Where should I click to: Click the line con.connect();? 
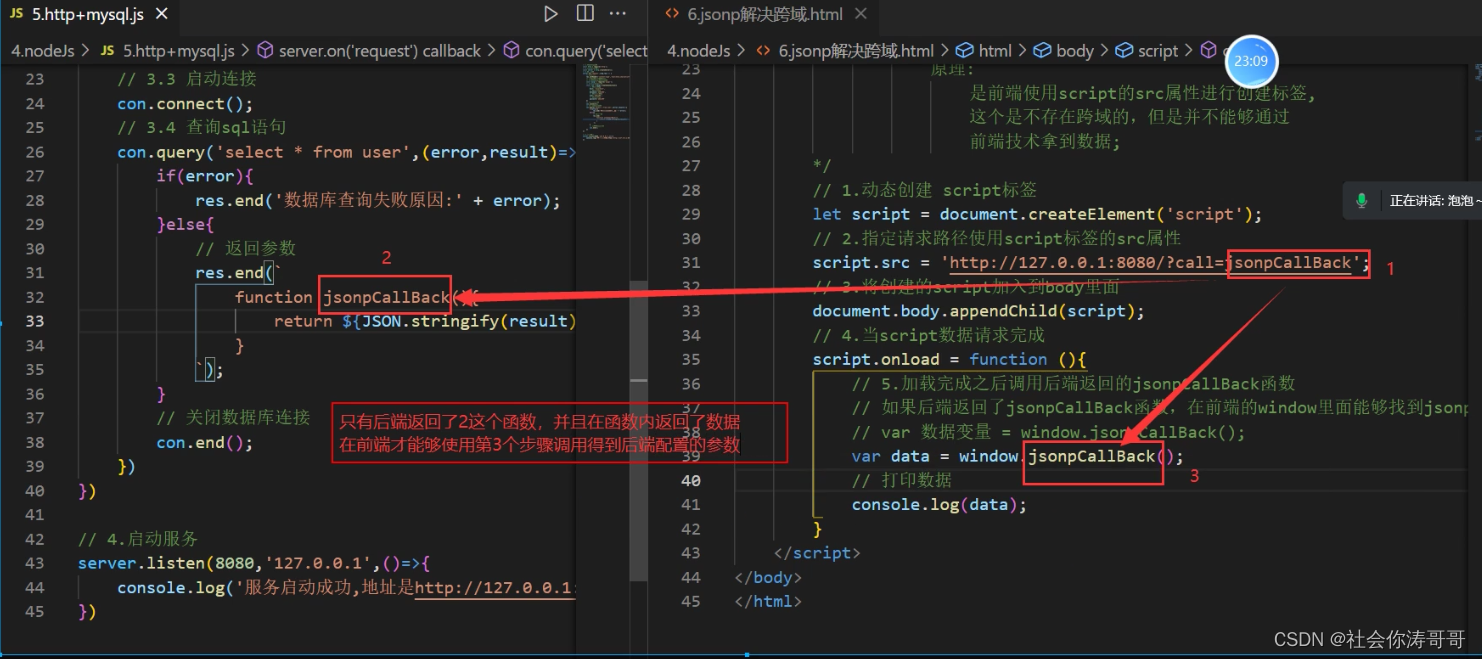point(185,104)
